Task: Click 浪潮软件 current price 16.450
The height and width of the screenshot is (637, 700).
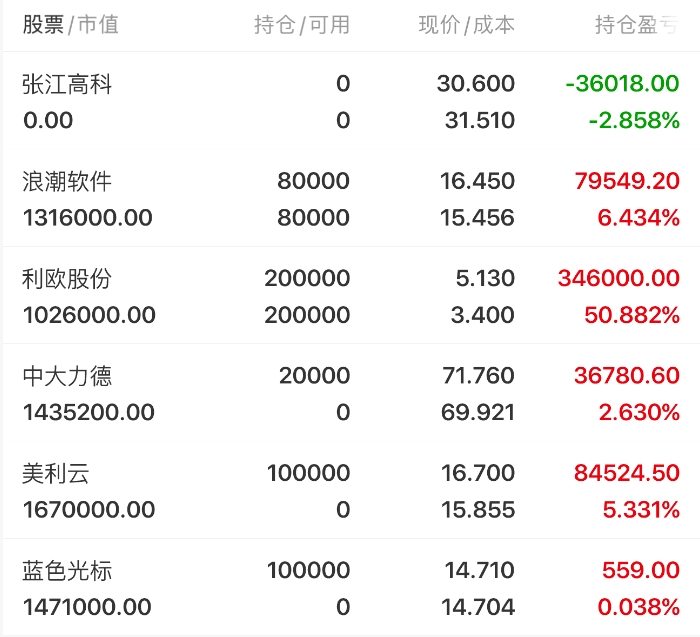Action: 477,181
